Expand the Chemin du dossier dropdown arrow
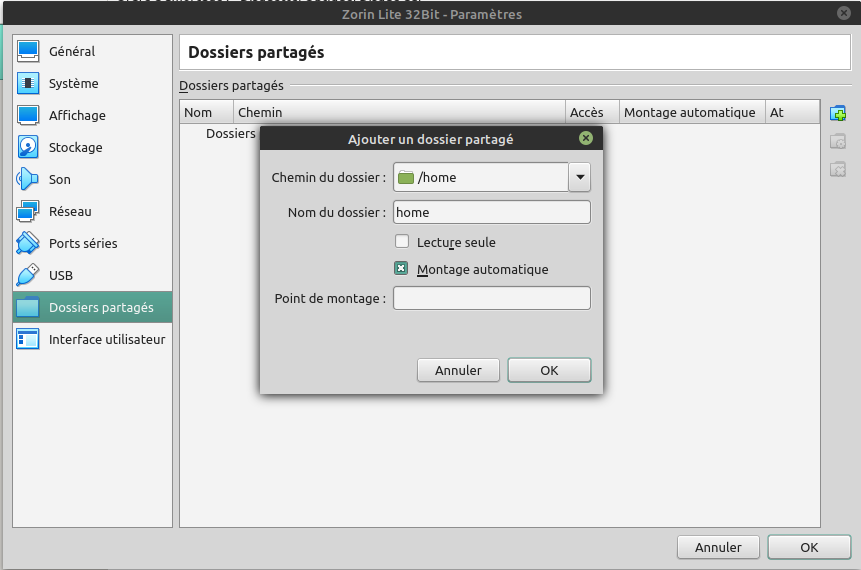 click(579, 178)
